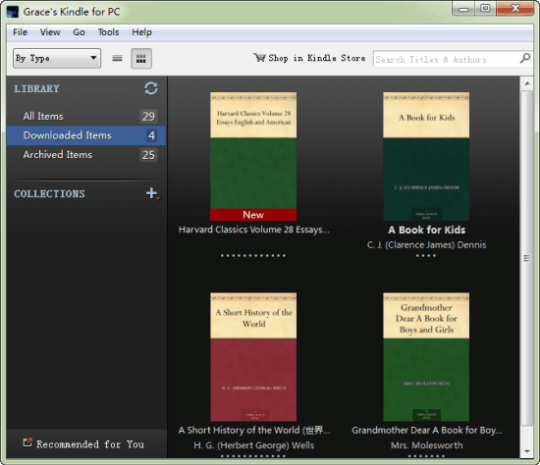Click the shopping cart icon

[x=259, y=58]
